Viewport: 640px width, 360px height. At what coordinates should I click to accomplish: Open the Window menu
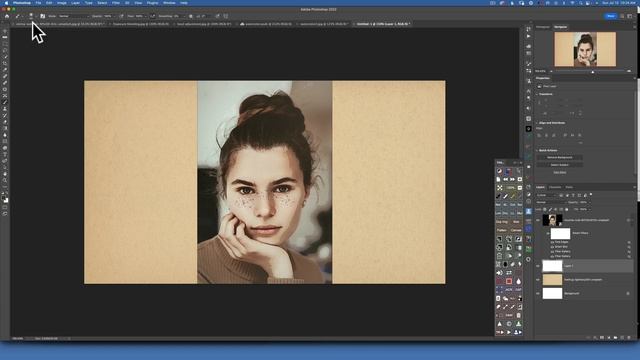tap(169, 3)
